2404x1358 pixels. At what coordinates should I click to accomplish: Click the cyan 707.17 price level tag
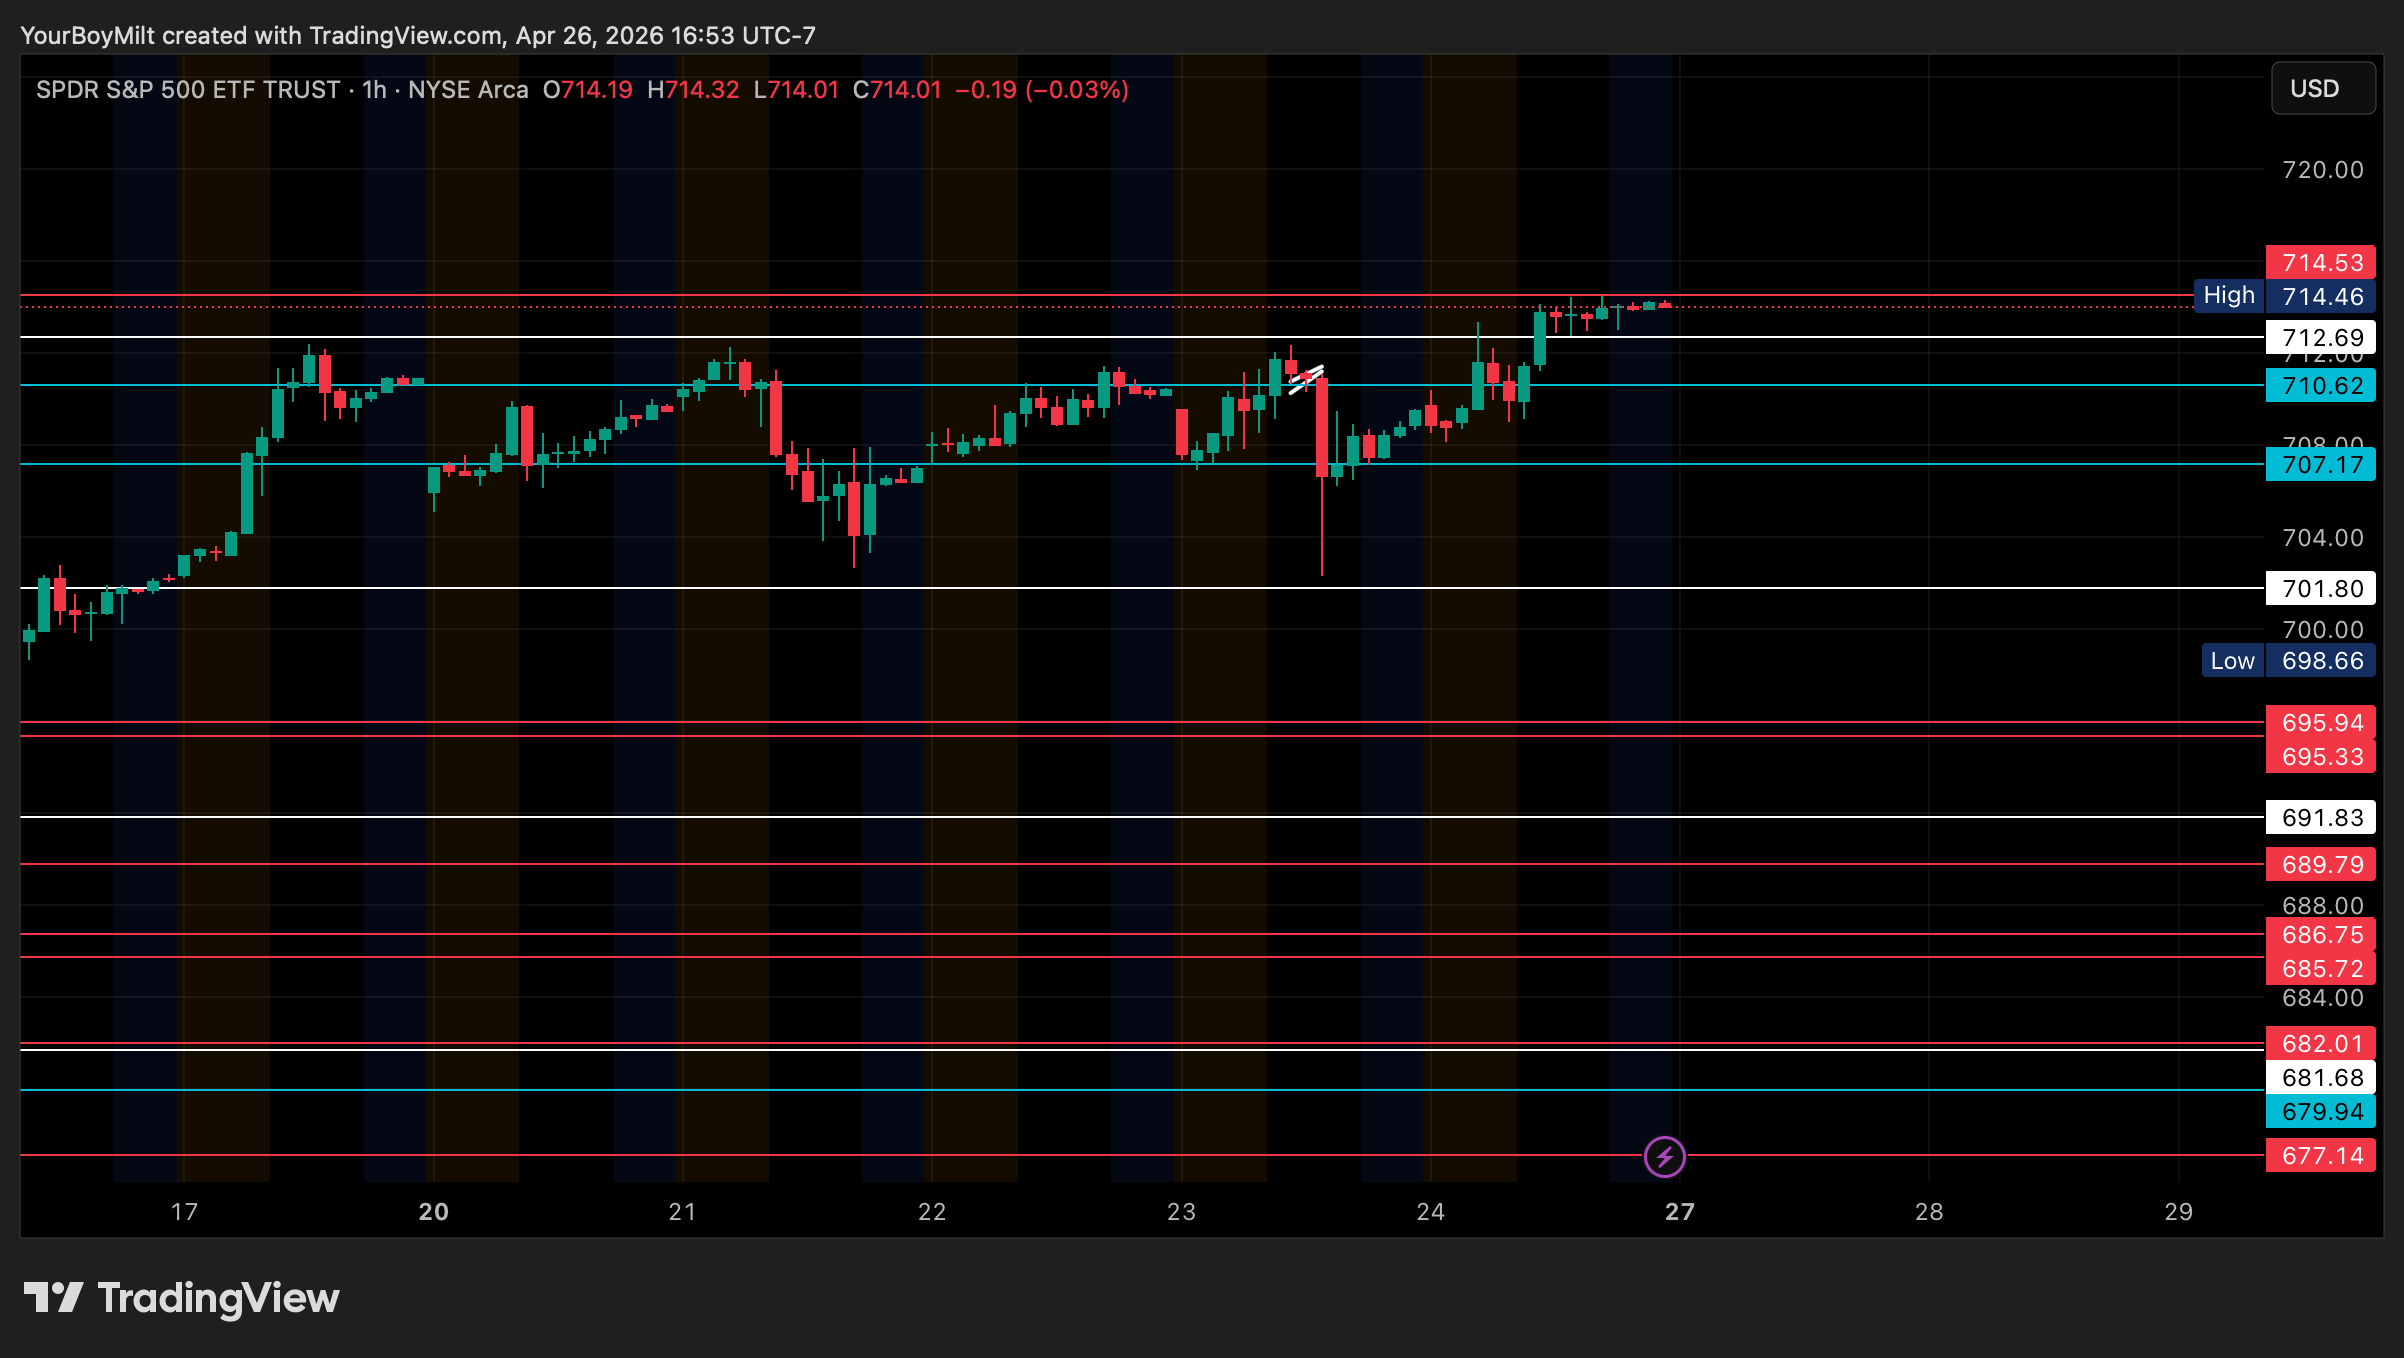pos(2321,465)
